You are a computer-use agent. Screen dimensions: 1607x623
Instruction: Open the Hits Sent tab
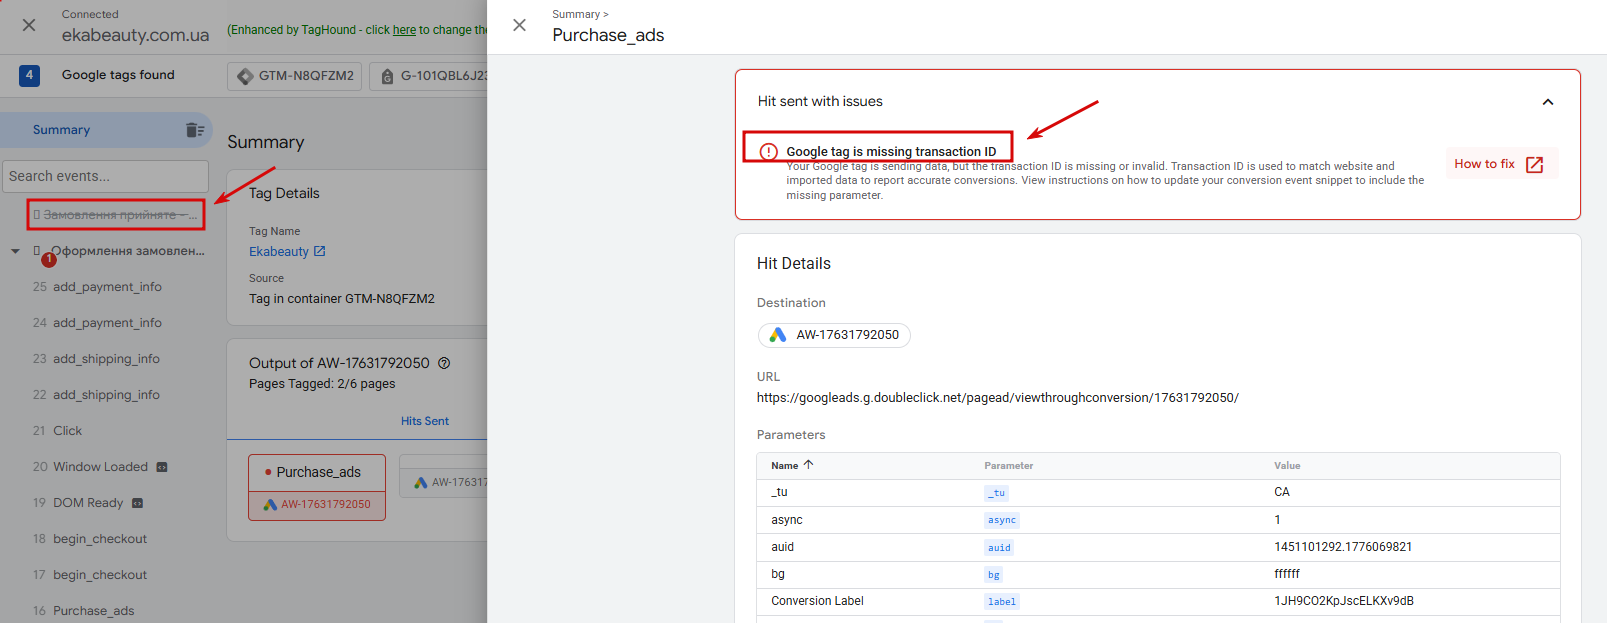(x=425, y=421)
